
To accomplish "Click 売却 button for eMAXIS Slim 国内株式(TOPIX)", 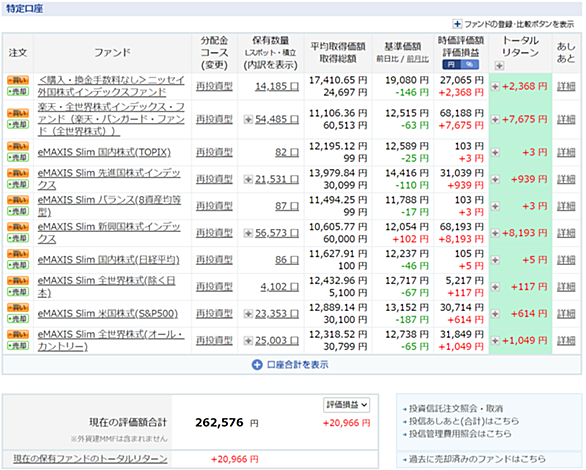I will click(x=18, y=157).
